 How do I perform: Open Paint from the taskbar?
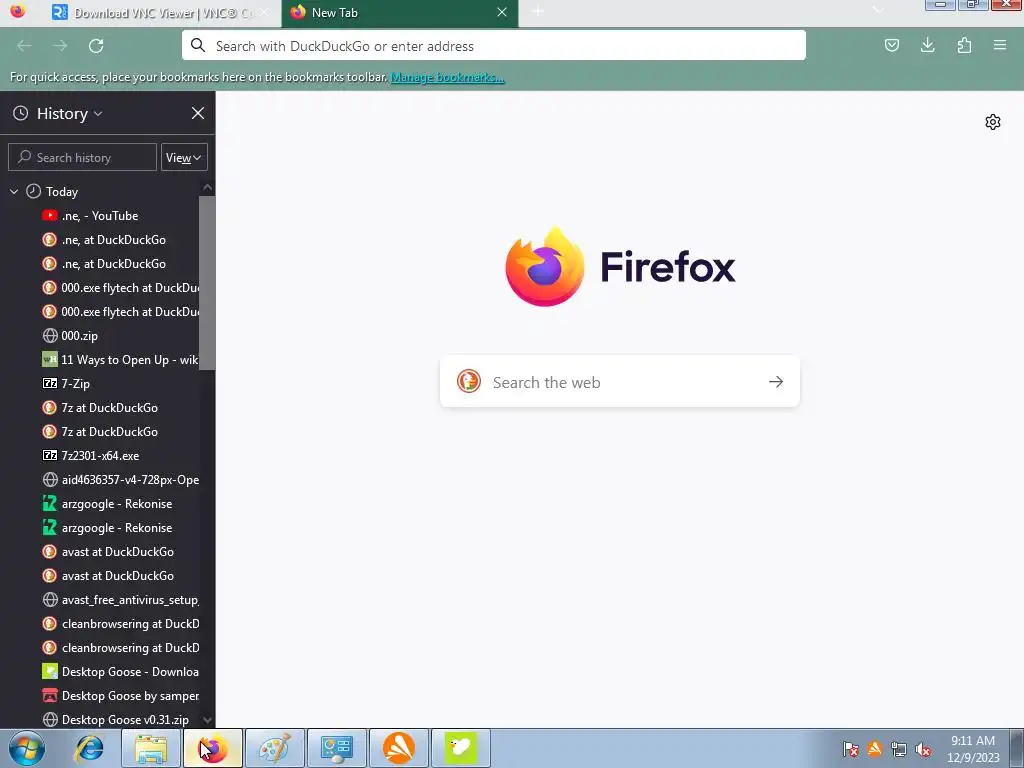pyautogui.click(x=275, y=748)
